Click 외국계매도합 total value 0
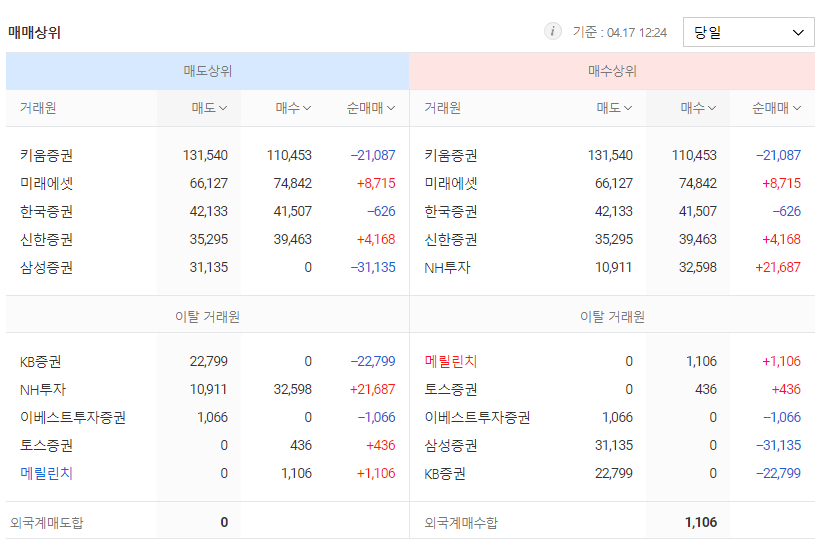823x544 pixels. [224, 522]
